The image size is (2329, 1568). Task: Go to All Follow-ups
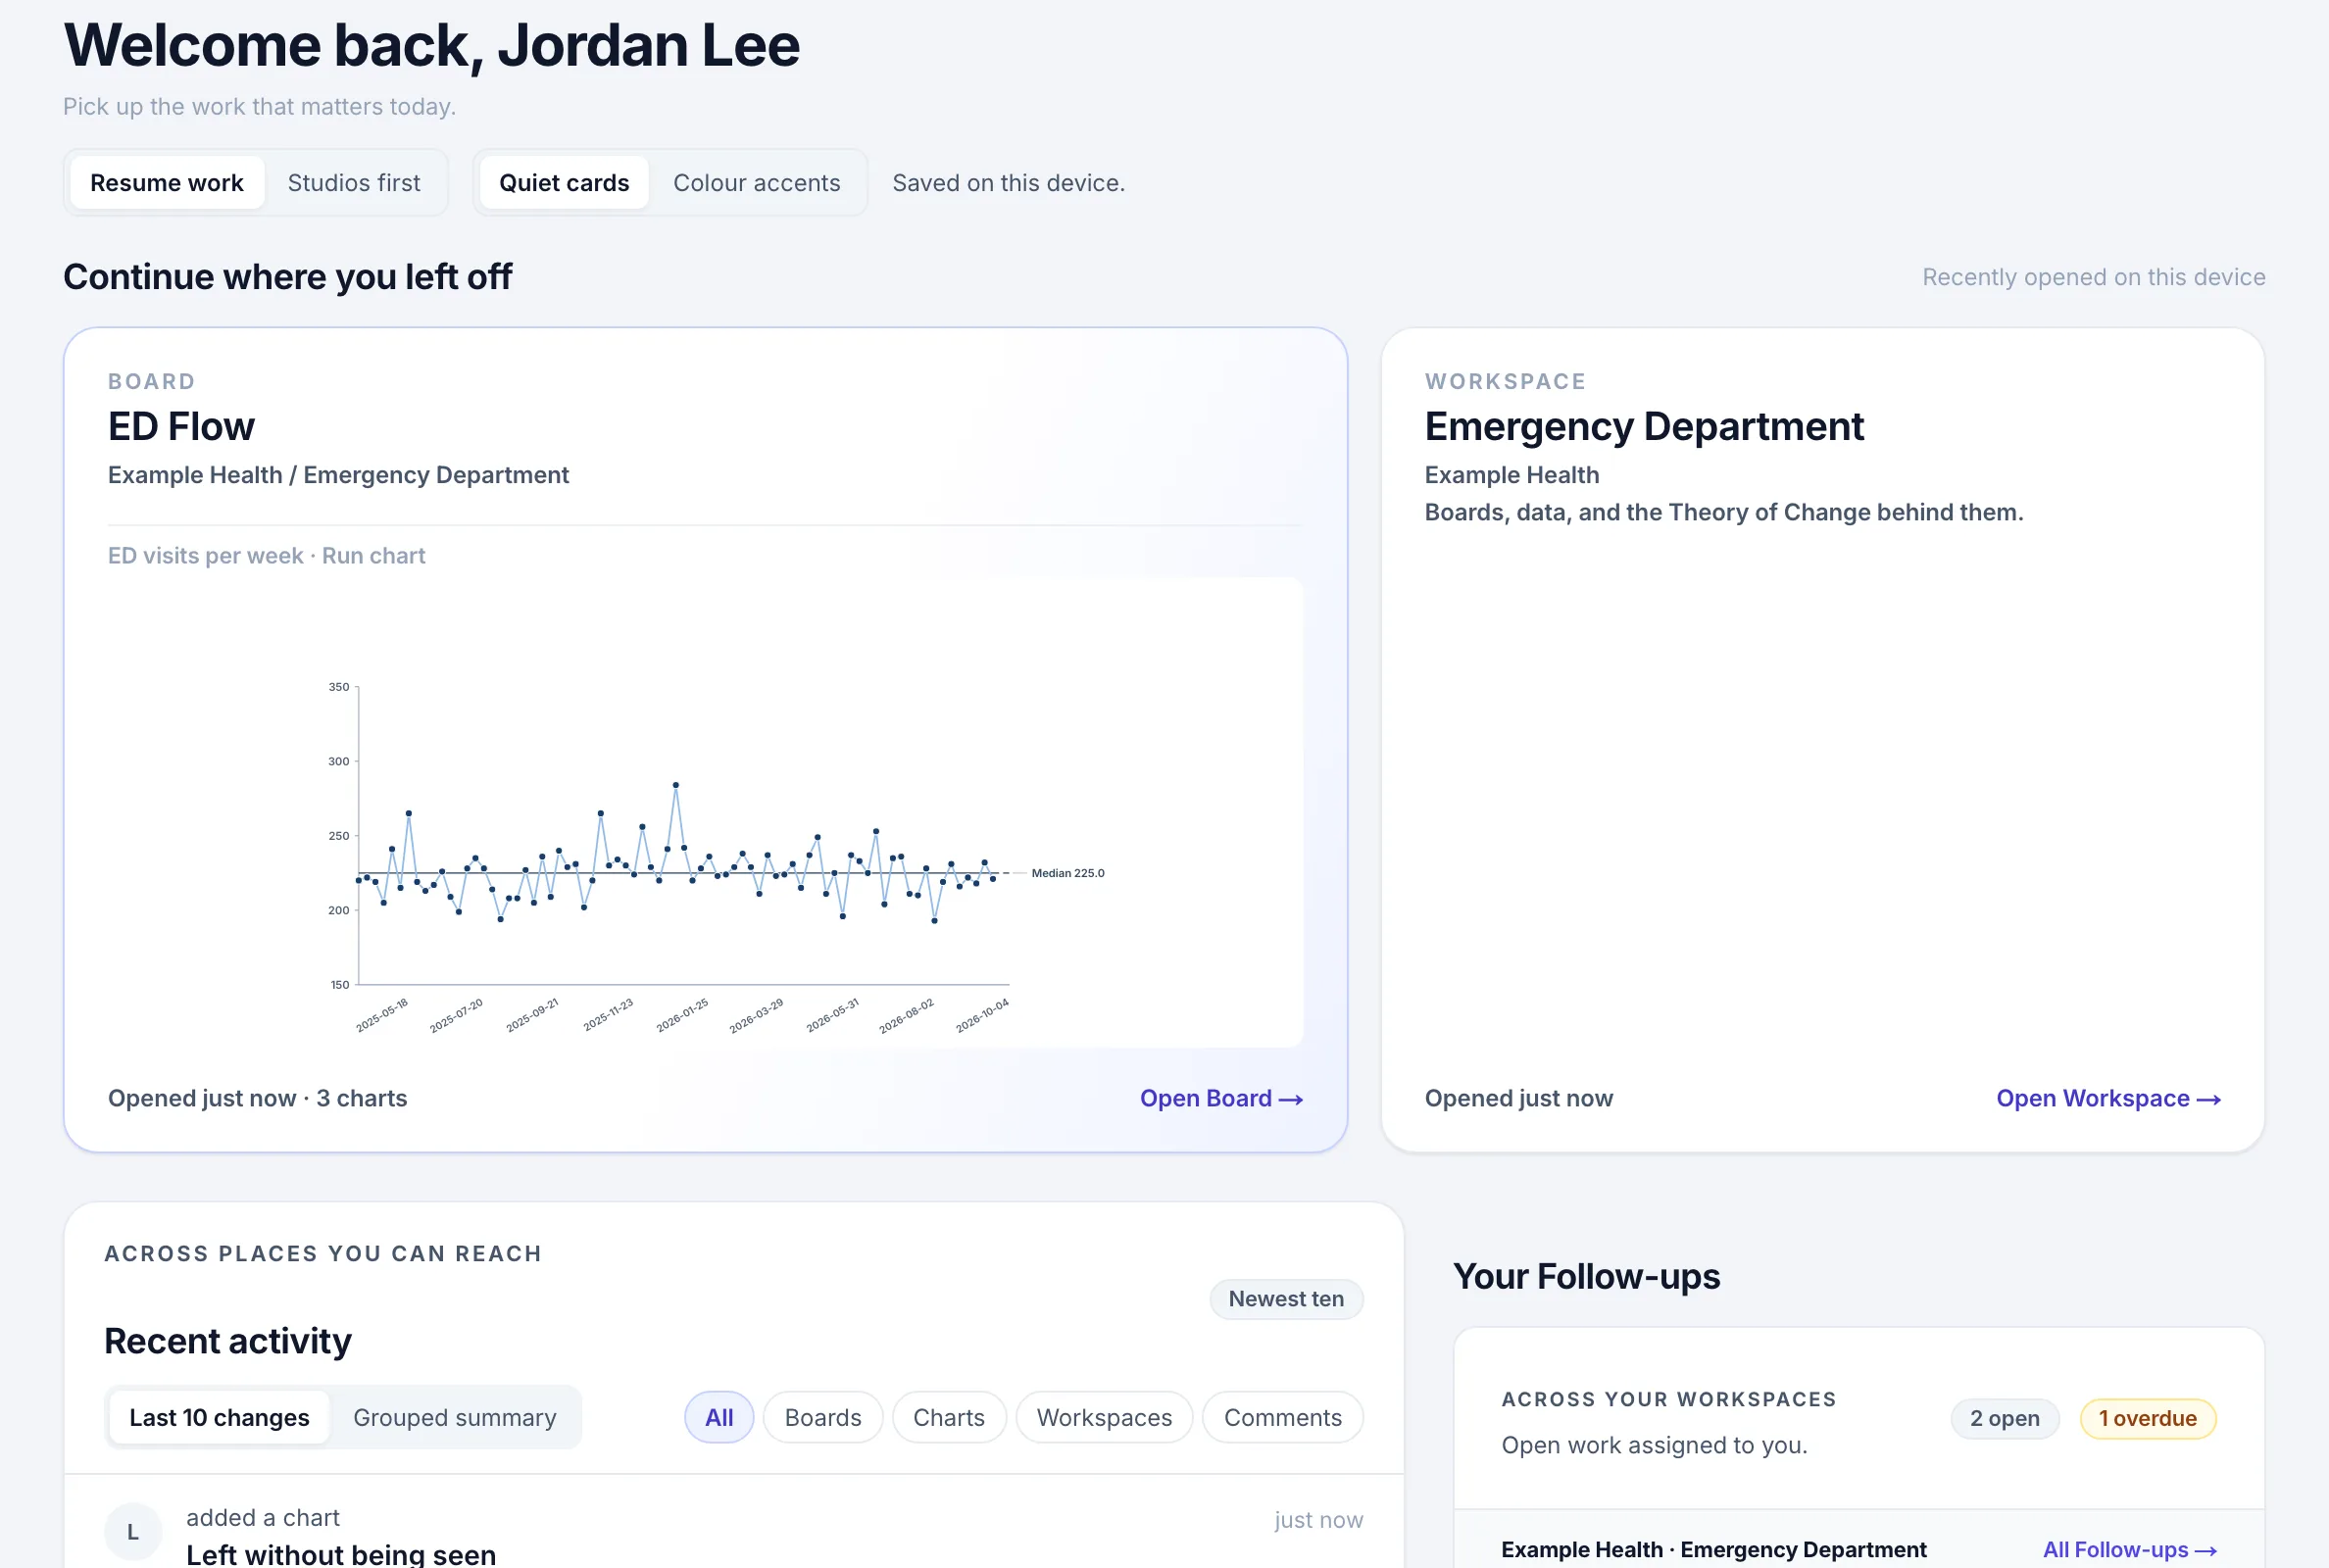tap(2129, 1549)
